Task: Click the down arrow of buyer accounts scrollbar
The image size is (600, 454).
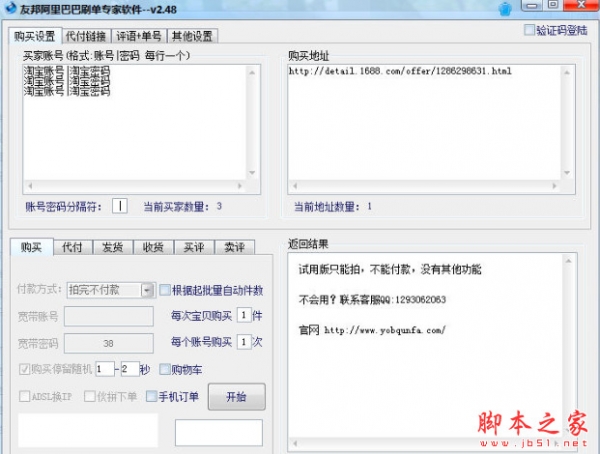Action: 252,173
